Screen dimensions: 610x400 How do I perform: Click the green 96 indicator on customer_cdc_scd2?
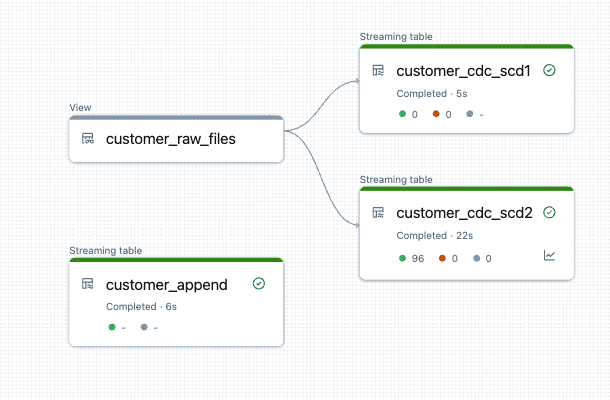[x=411, y=258]
